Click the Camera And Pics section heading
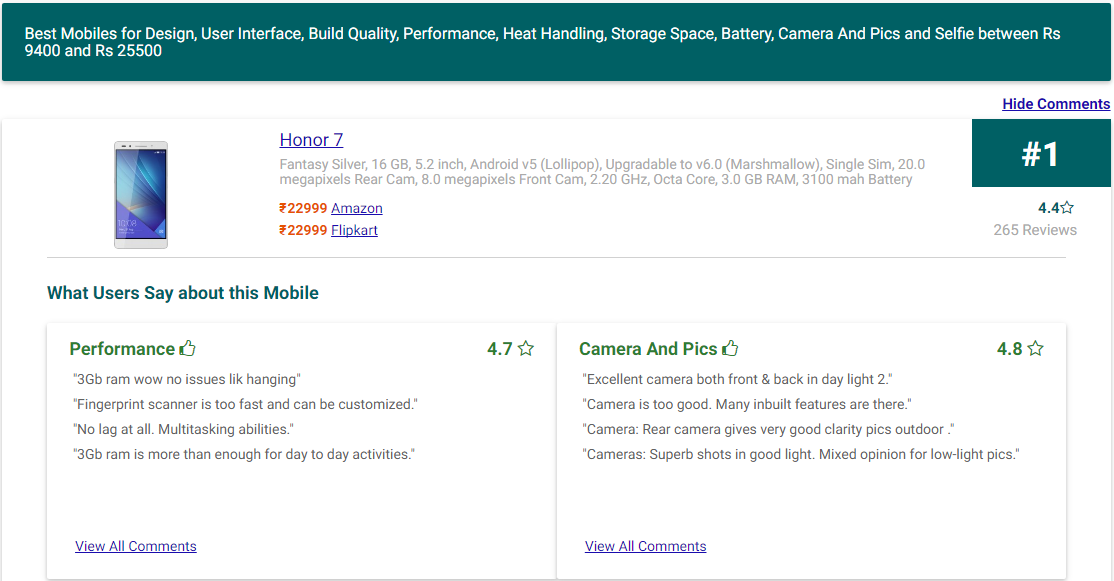Screen dimensions: 1114x581 click(648, 349)
